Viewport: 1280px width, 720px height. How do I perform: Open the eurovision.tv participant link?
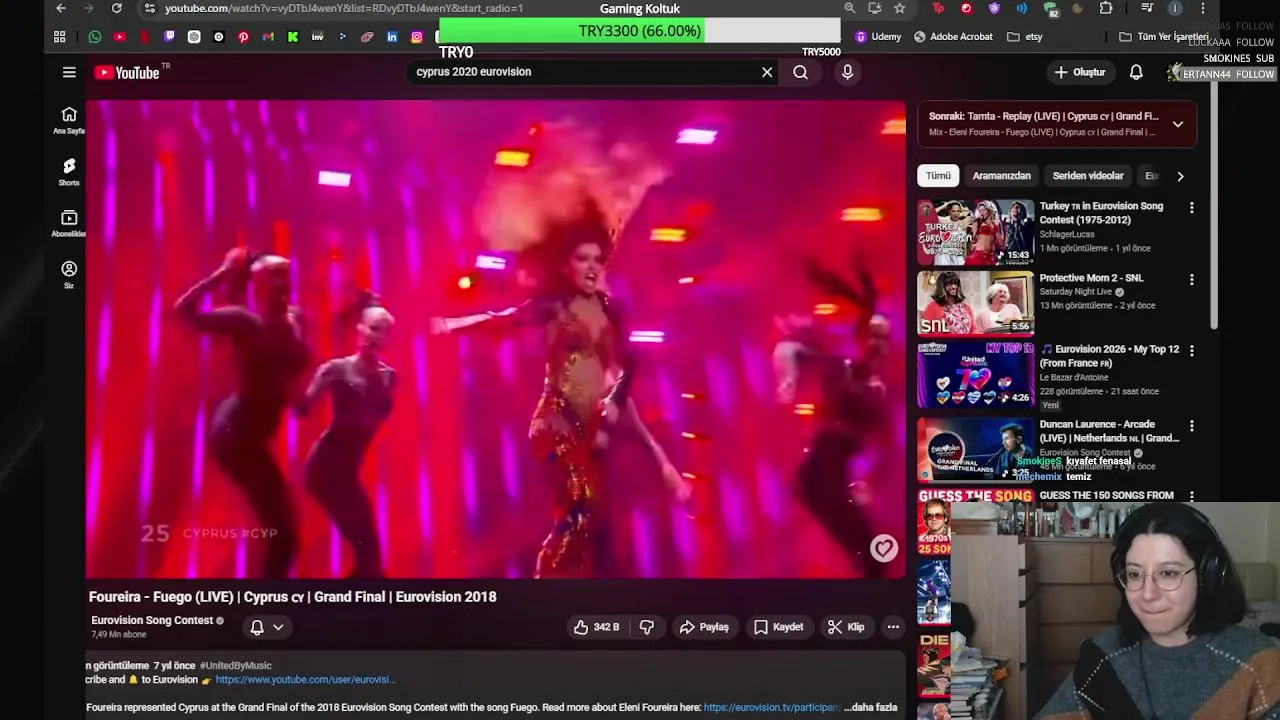point(771,707)
